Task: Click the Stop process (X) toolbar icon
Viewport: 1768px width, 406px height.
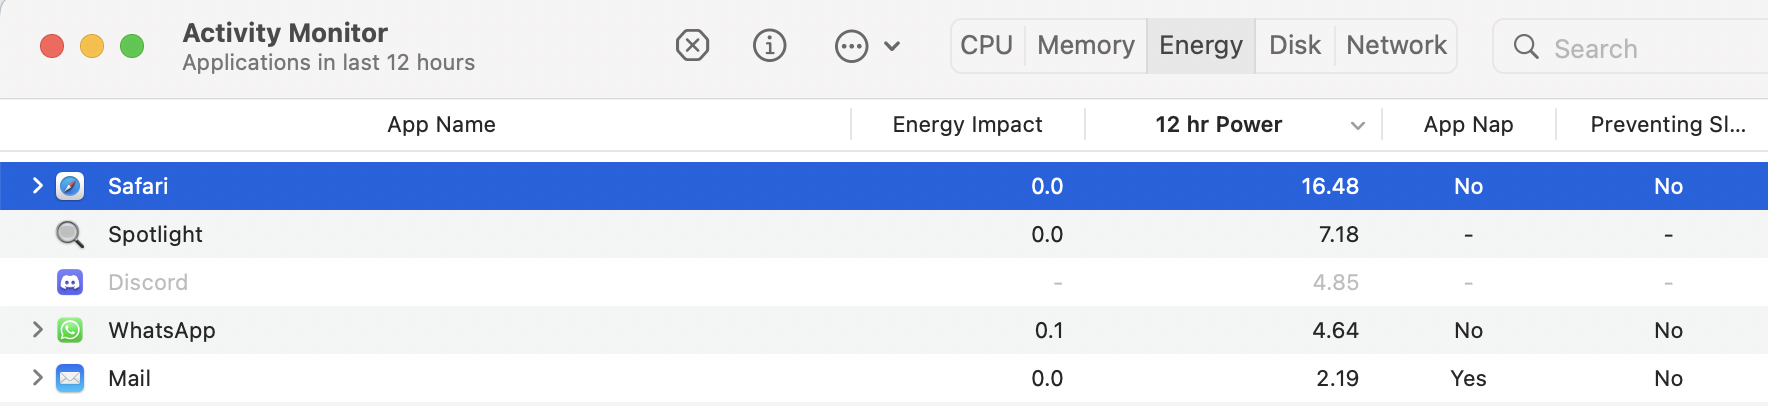Action: pyautogui.click(x=692, y=45)
